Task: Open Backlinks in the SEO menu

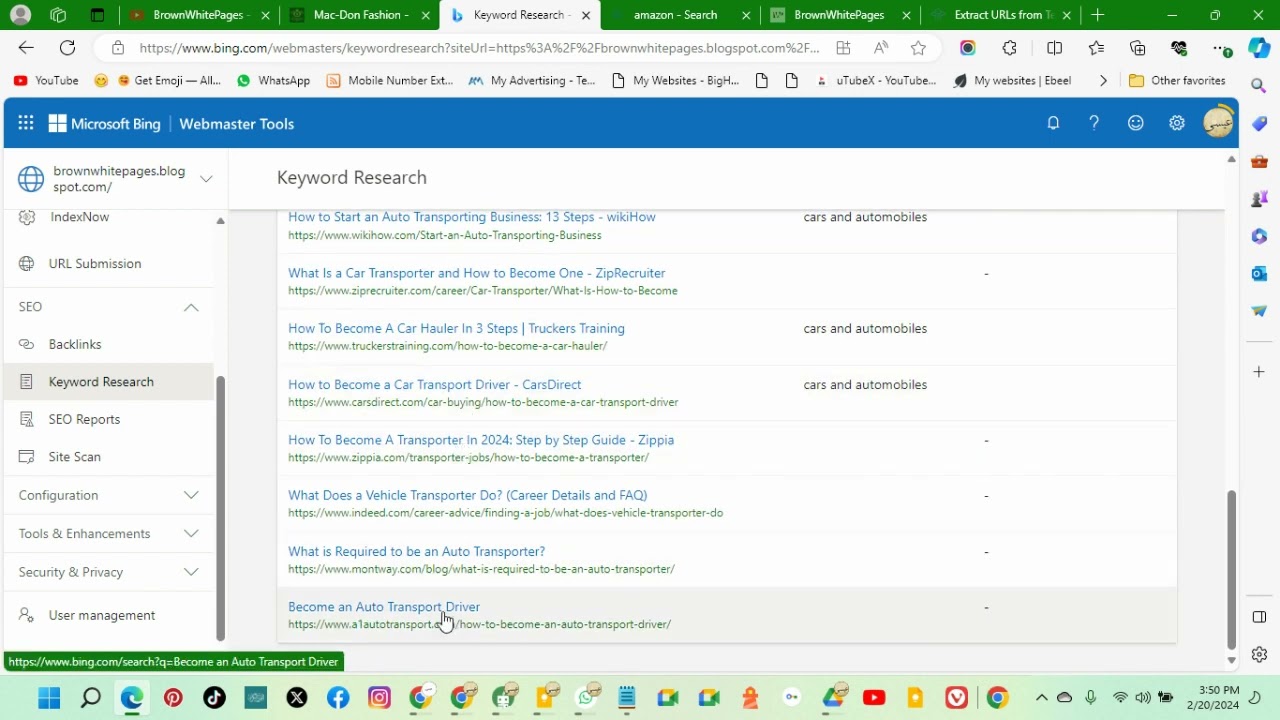Action: [x=75, y=344]
